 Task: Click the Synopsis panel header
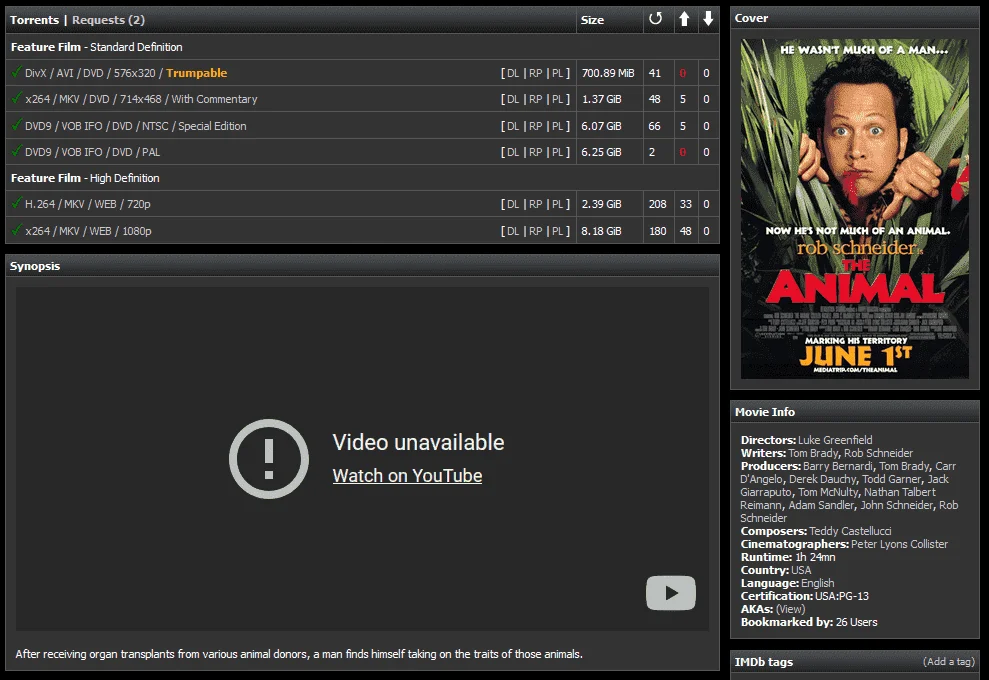362,266
